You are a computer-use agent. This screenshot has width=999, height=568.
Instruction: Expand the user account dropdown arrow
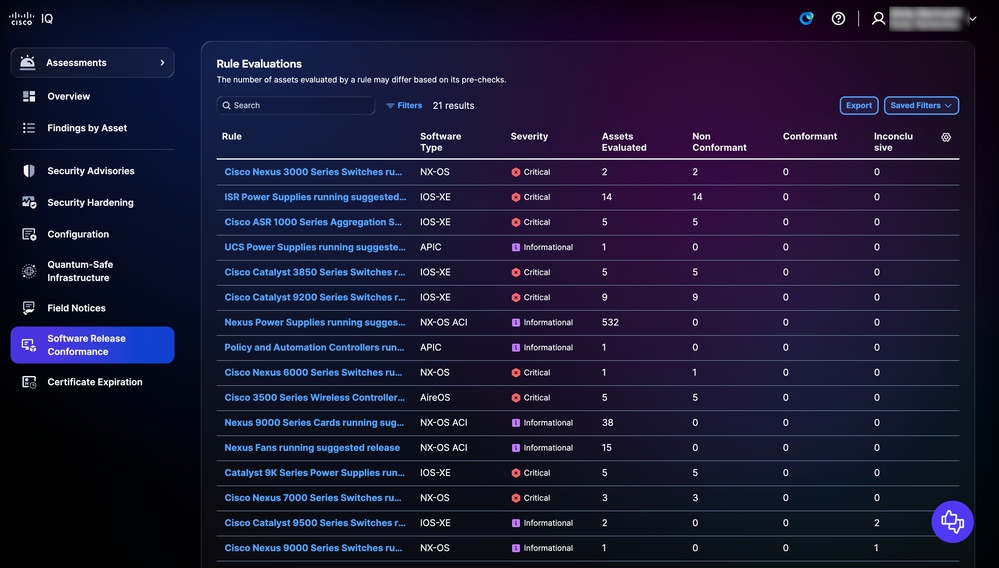click(x=973, y=19)
